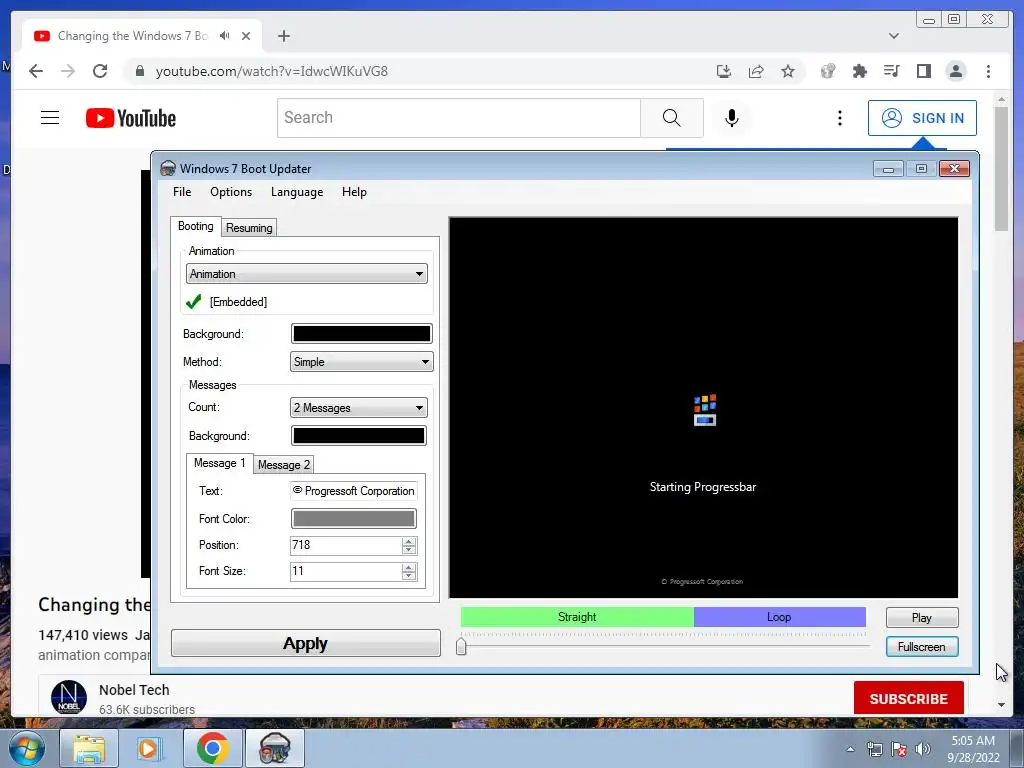Viewport: 1024px width, 768px height.
Task: Click the blue Loop segment bar
Action: (779, 616)
